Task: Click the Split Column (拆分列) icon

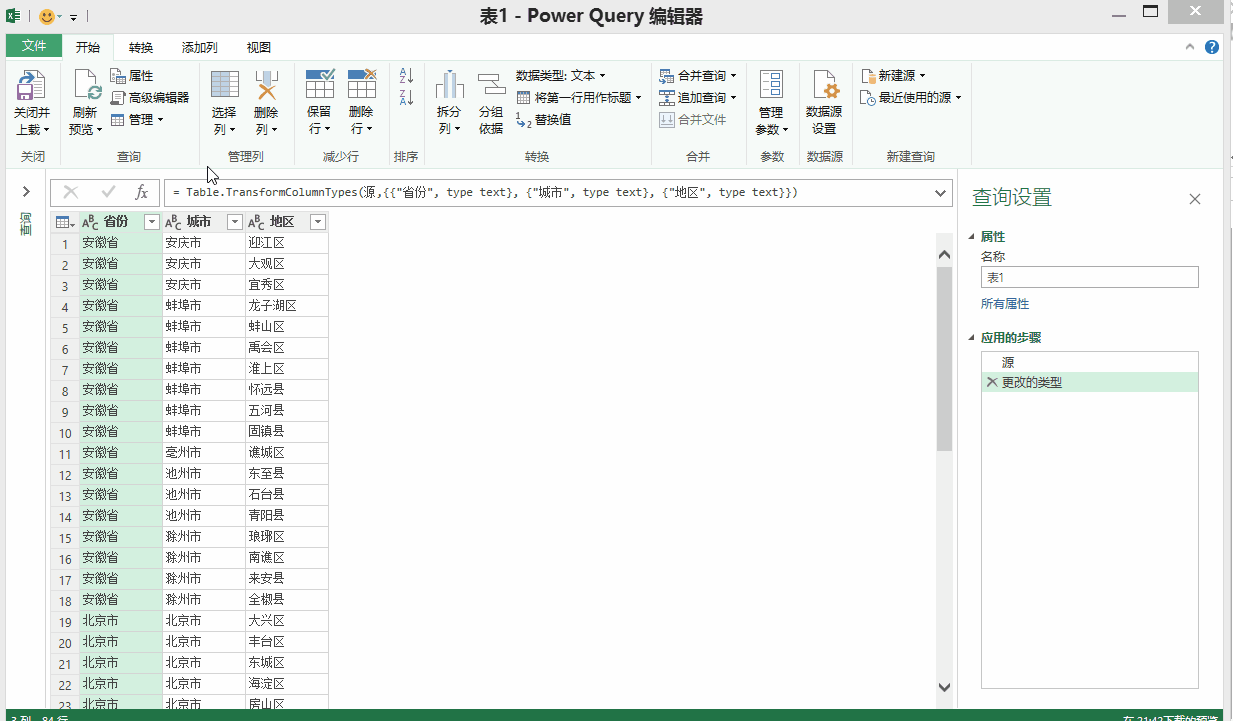Action: click(x=449, y=86)
